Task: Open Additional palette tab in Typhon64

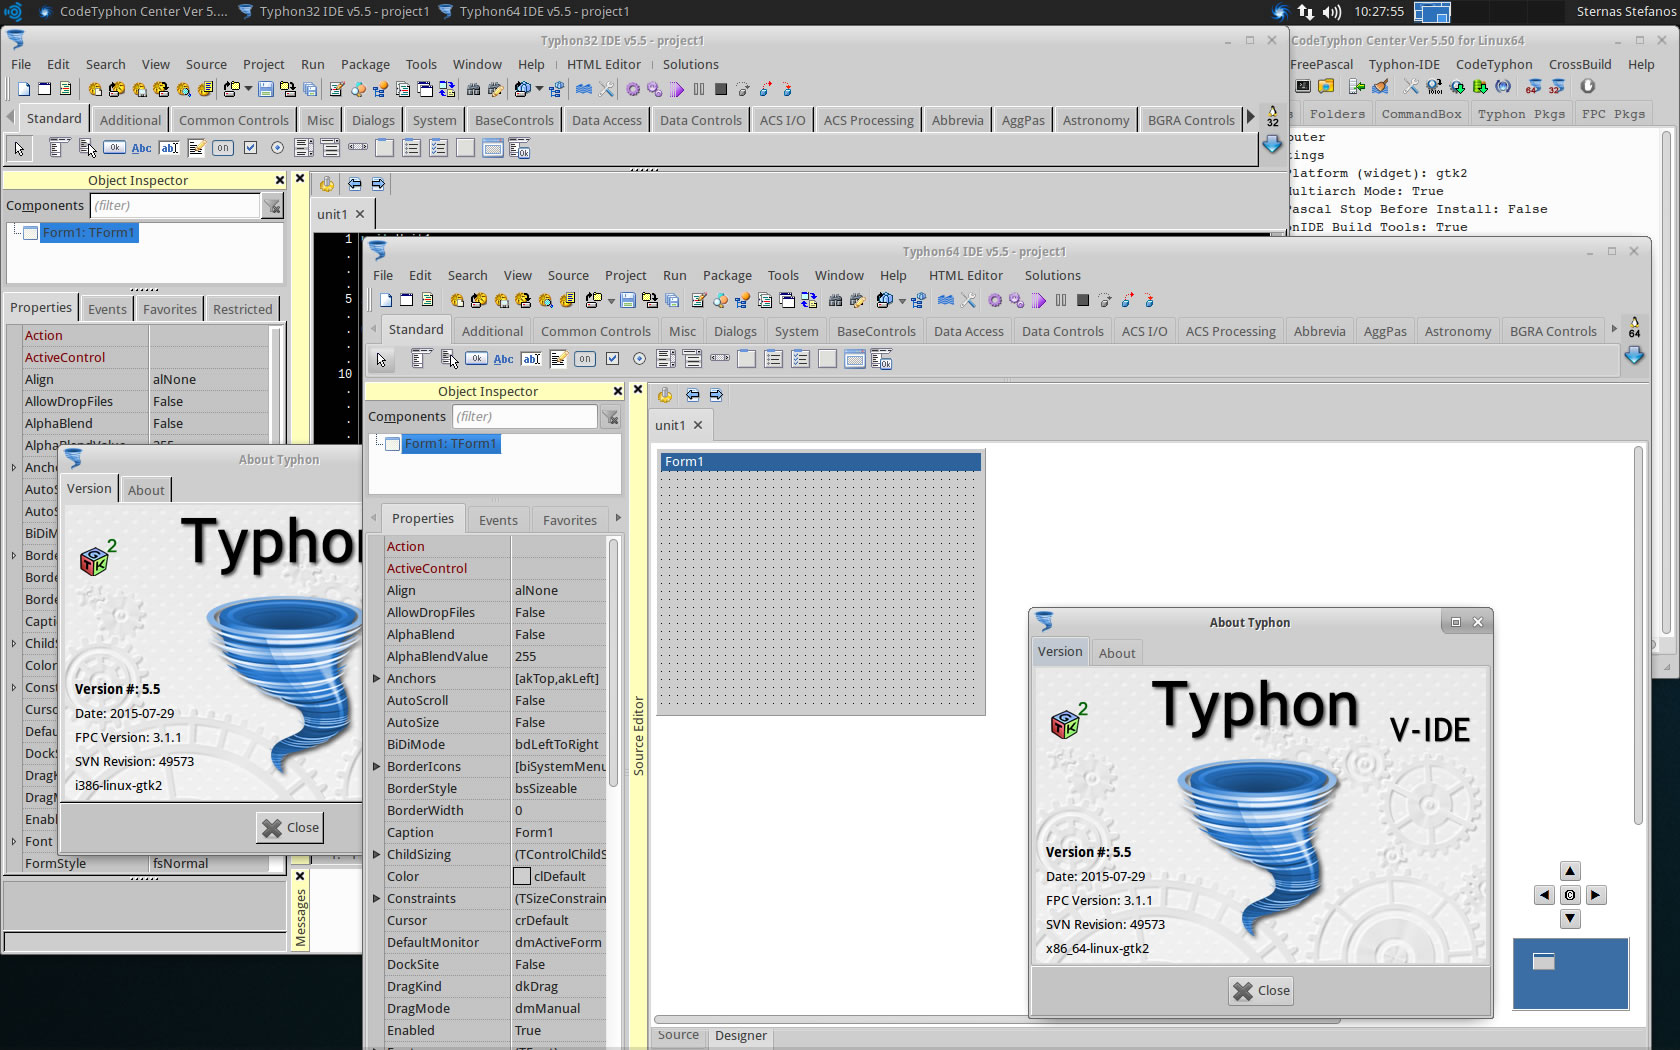Action: (x=492, y=331)
